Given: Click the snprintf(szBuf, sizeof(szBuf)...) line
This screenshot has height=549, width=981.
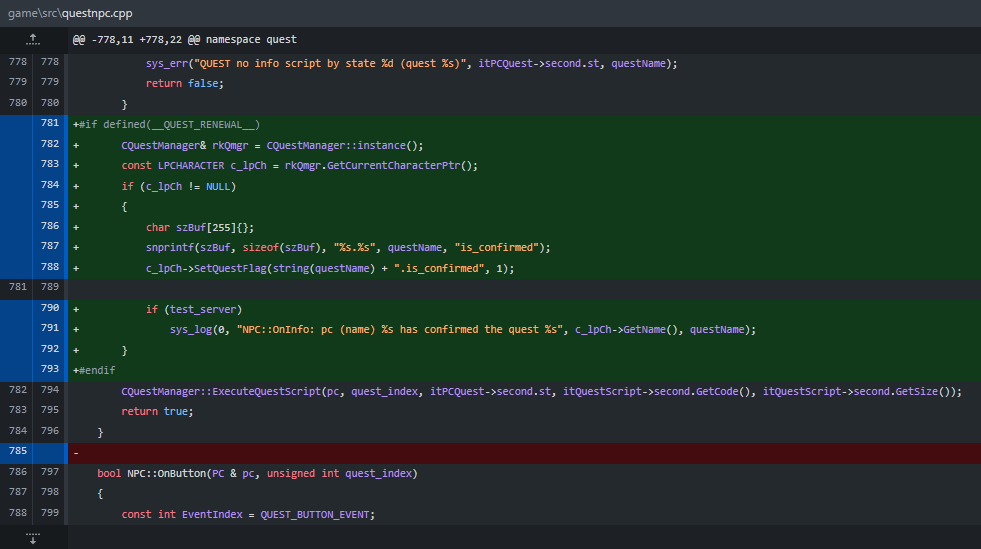Looking at the screenshot, I should (x=348, y=247).
